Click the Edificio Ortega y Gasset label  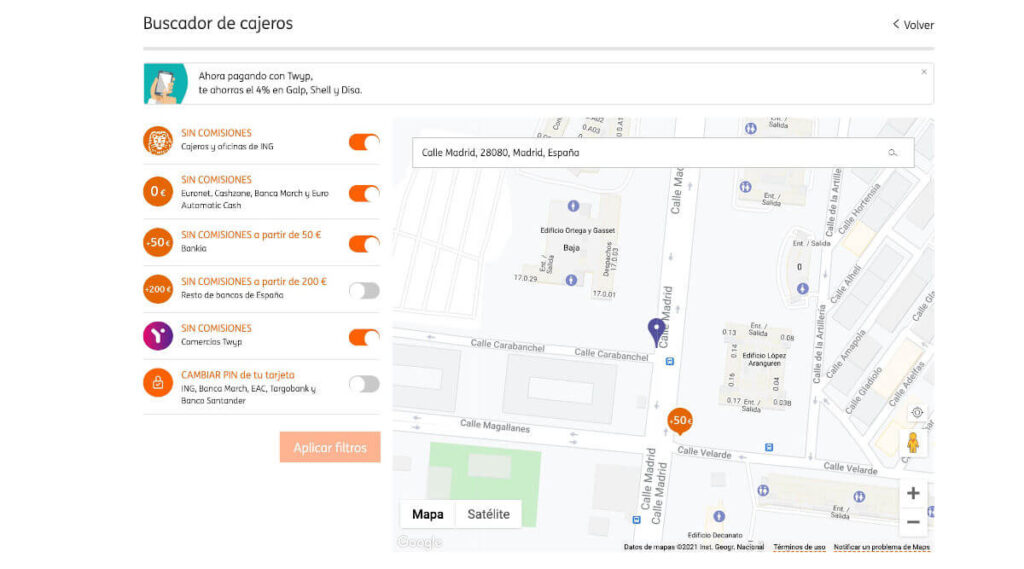click(577, 231)
